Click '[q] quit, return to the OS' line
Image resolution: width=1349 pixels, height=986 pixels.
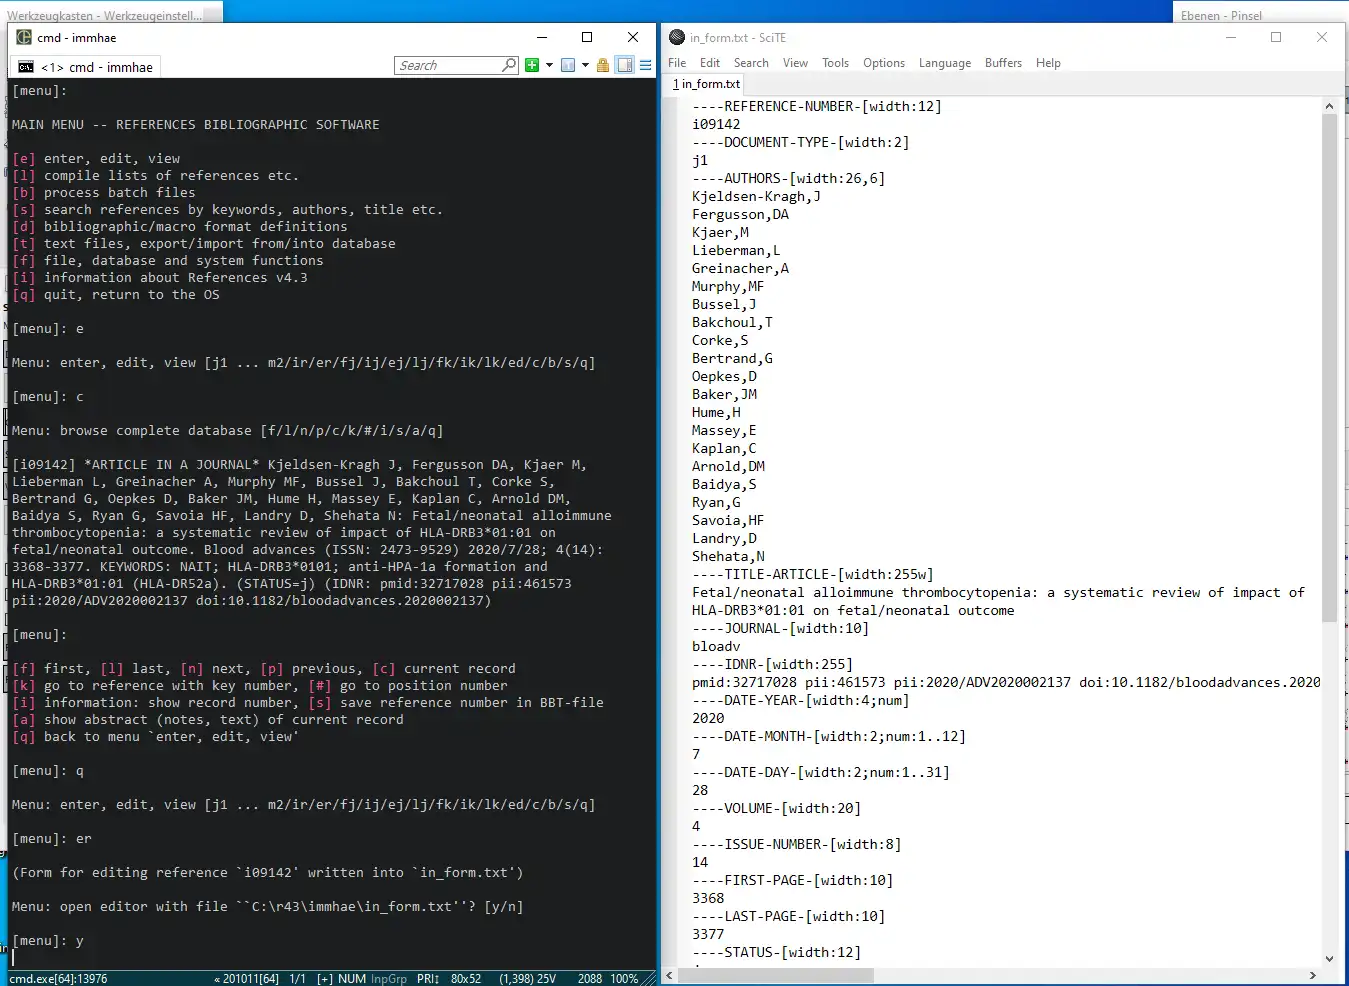tap(116, 295)
